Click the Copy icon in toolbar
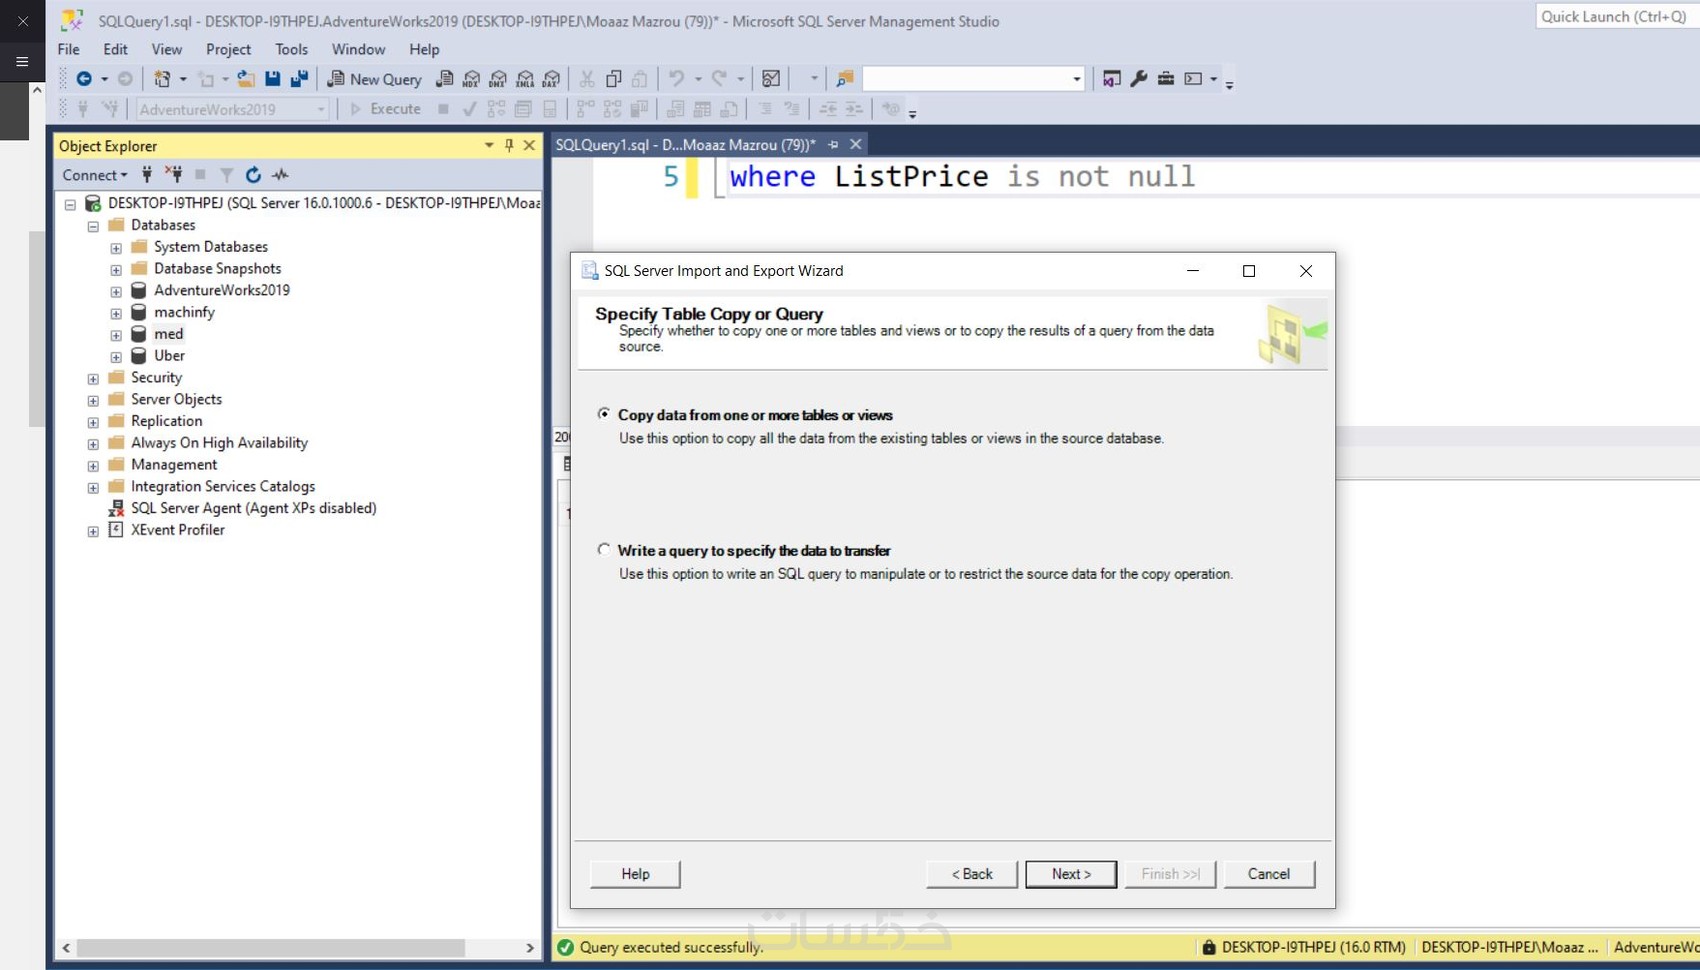The image size is (1700, 970). click(x=614, y=79)
